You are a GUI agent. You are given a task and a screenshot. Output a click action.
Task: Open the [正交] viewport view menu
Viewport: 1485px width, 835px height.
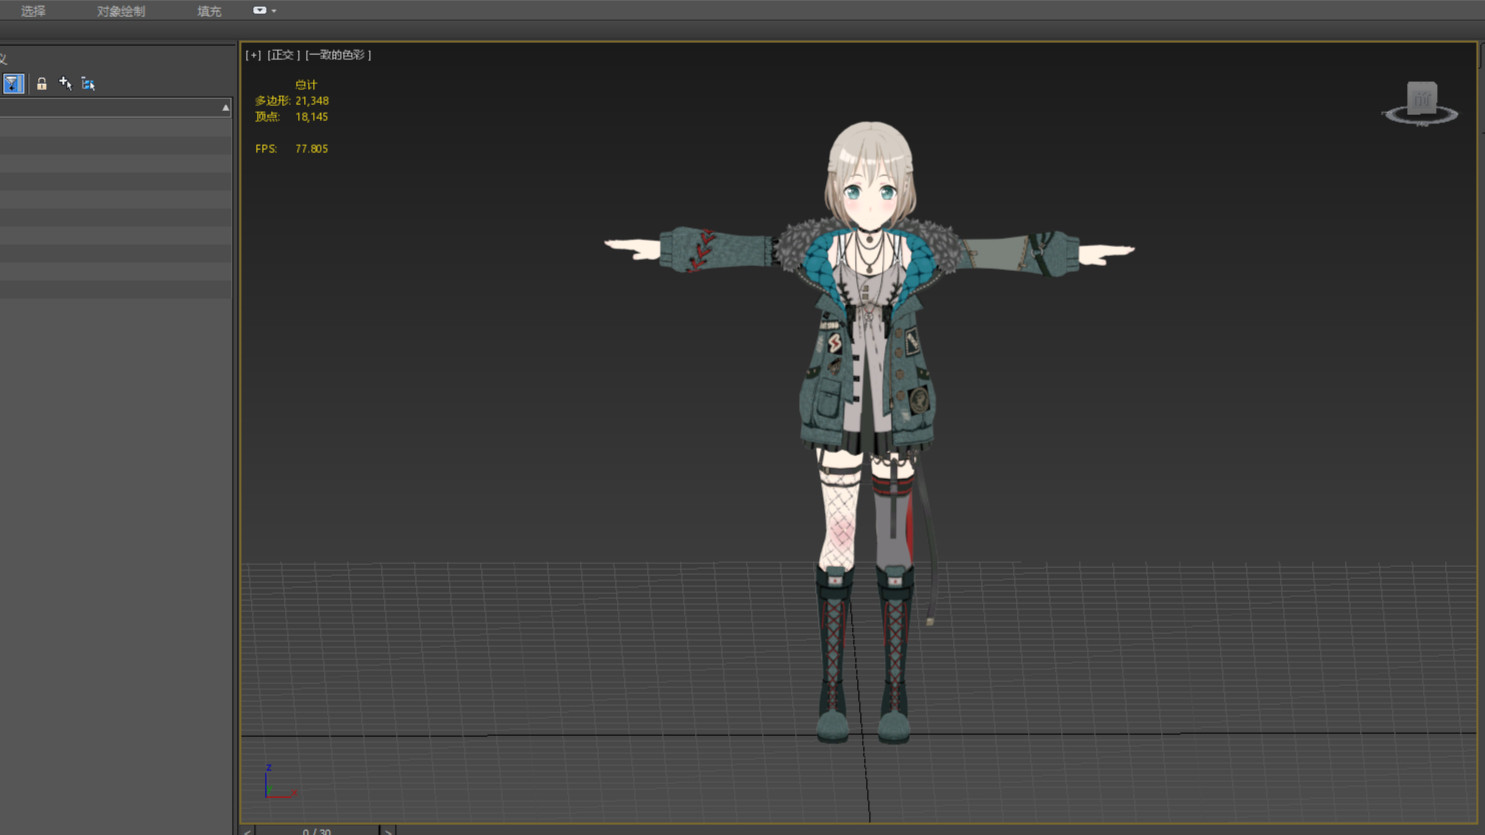283,55
